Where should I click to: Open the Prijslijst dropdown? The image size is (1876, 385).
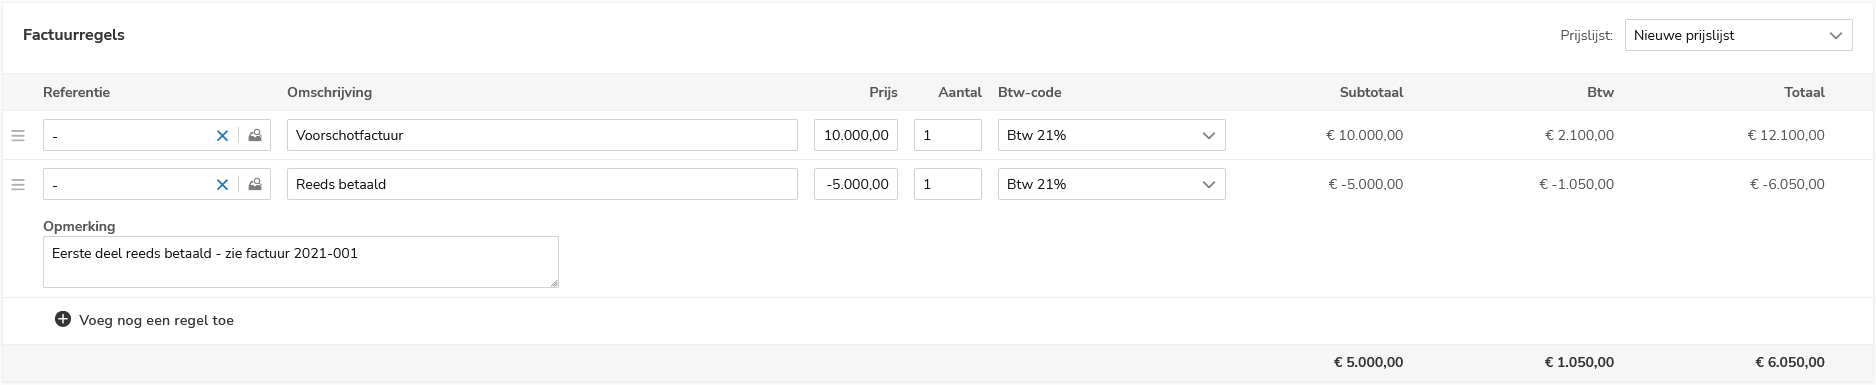click(1739, 35)
